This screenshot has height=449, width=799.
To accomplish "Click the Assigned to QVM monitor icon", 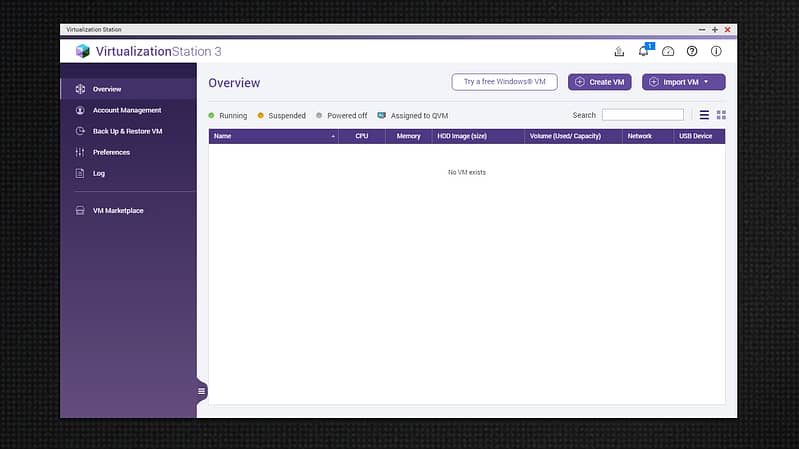I will click(x=382, y=116).
